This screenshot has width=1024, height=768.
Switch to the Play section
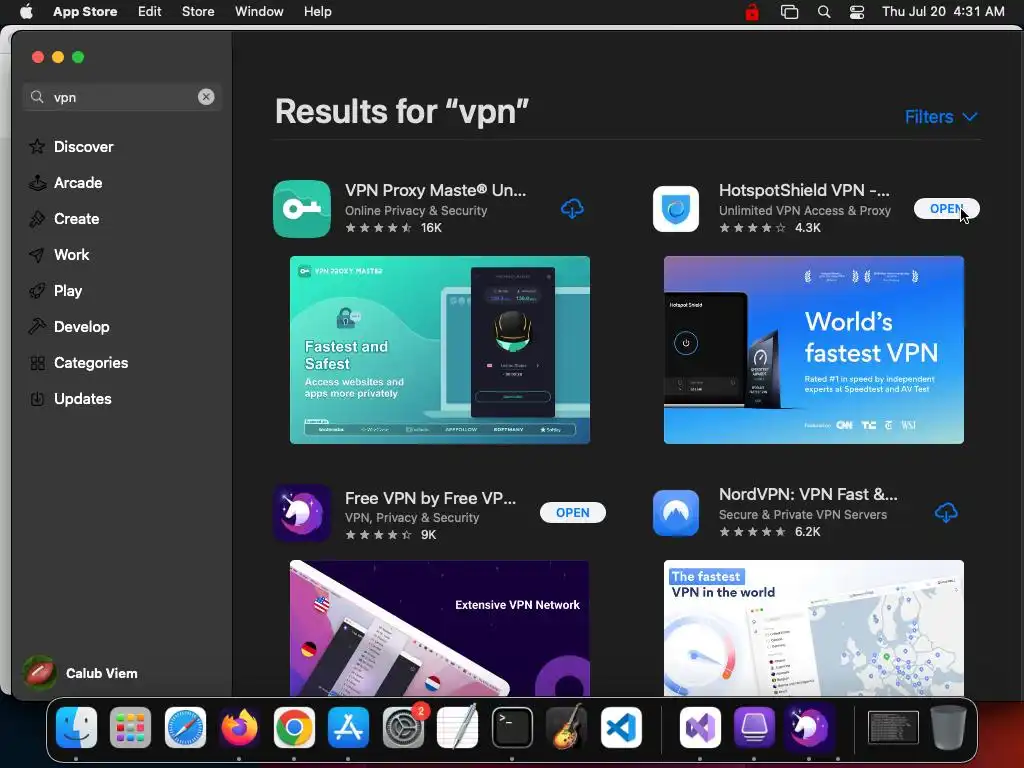click(x=56, y=291)
